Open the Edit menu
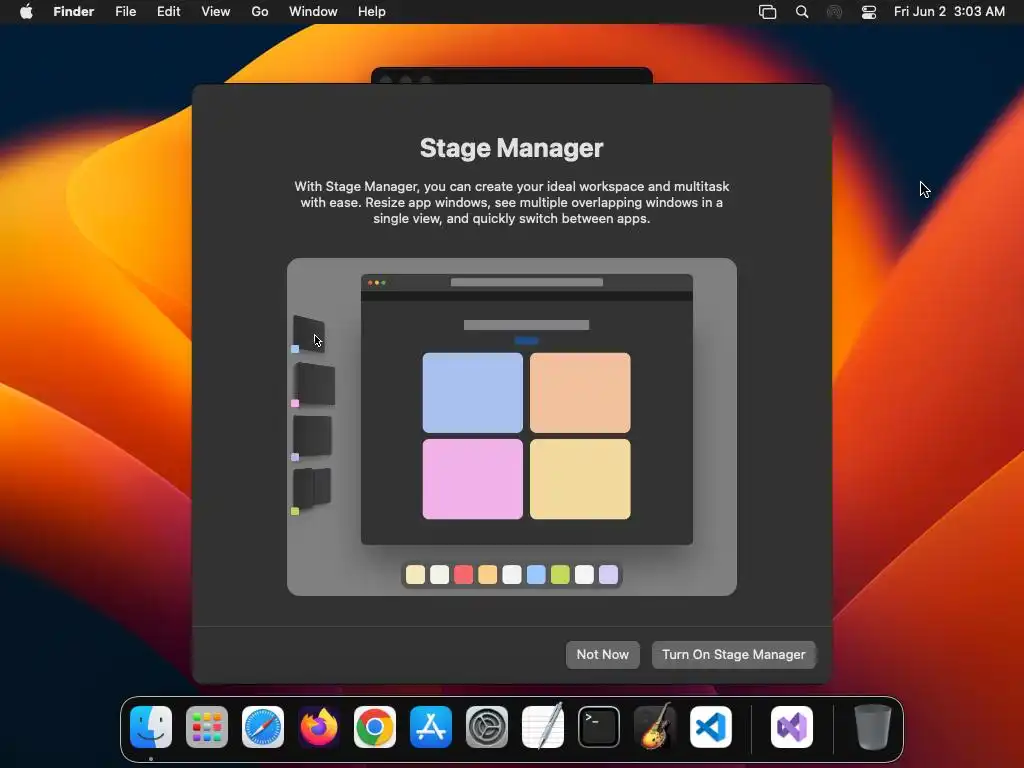The height and width of the screenshot is (768, 1024). (168, 12)
